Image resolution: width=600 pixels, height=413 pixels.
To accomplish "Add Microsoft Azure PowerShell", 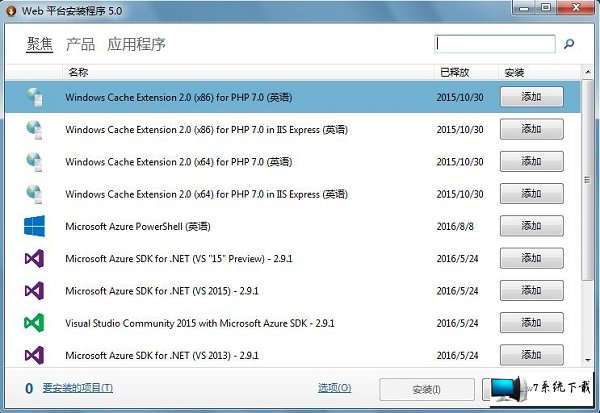I will (532, 226).
